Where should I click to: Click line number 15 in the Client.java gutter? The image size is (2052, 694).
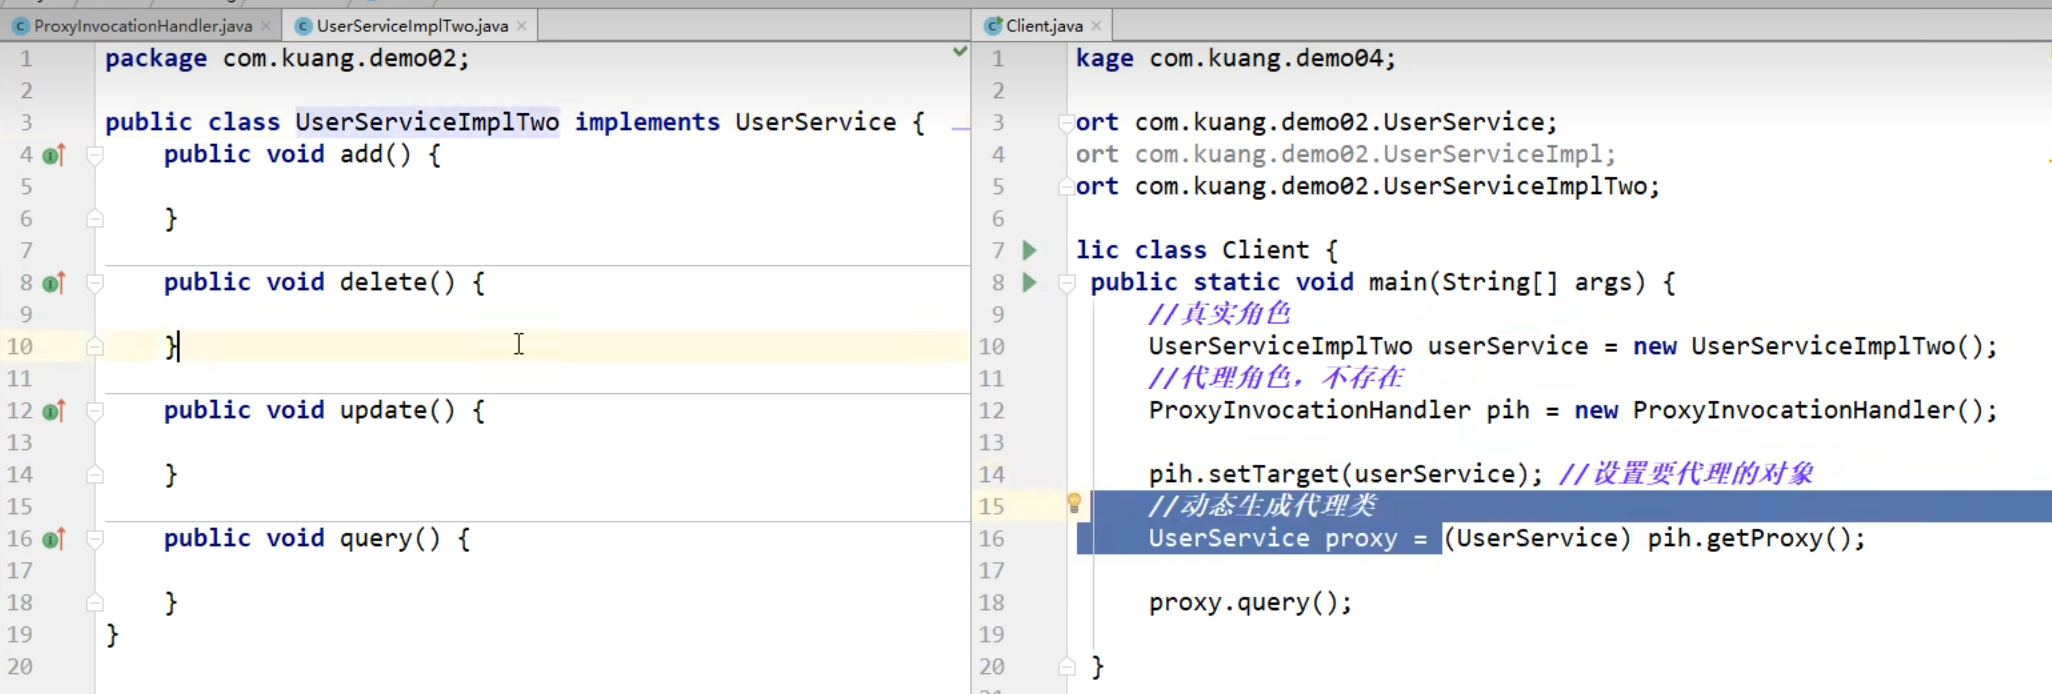coord(991,506)
